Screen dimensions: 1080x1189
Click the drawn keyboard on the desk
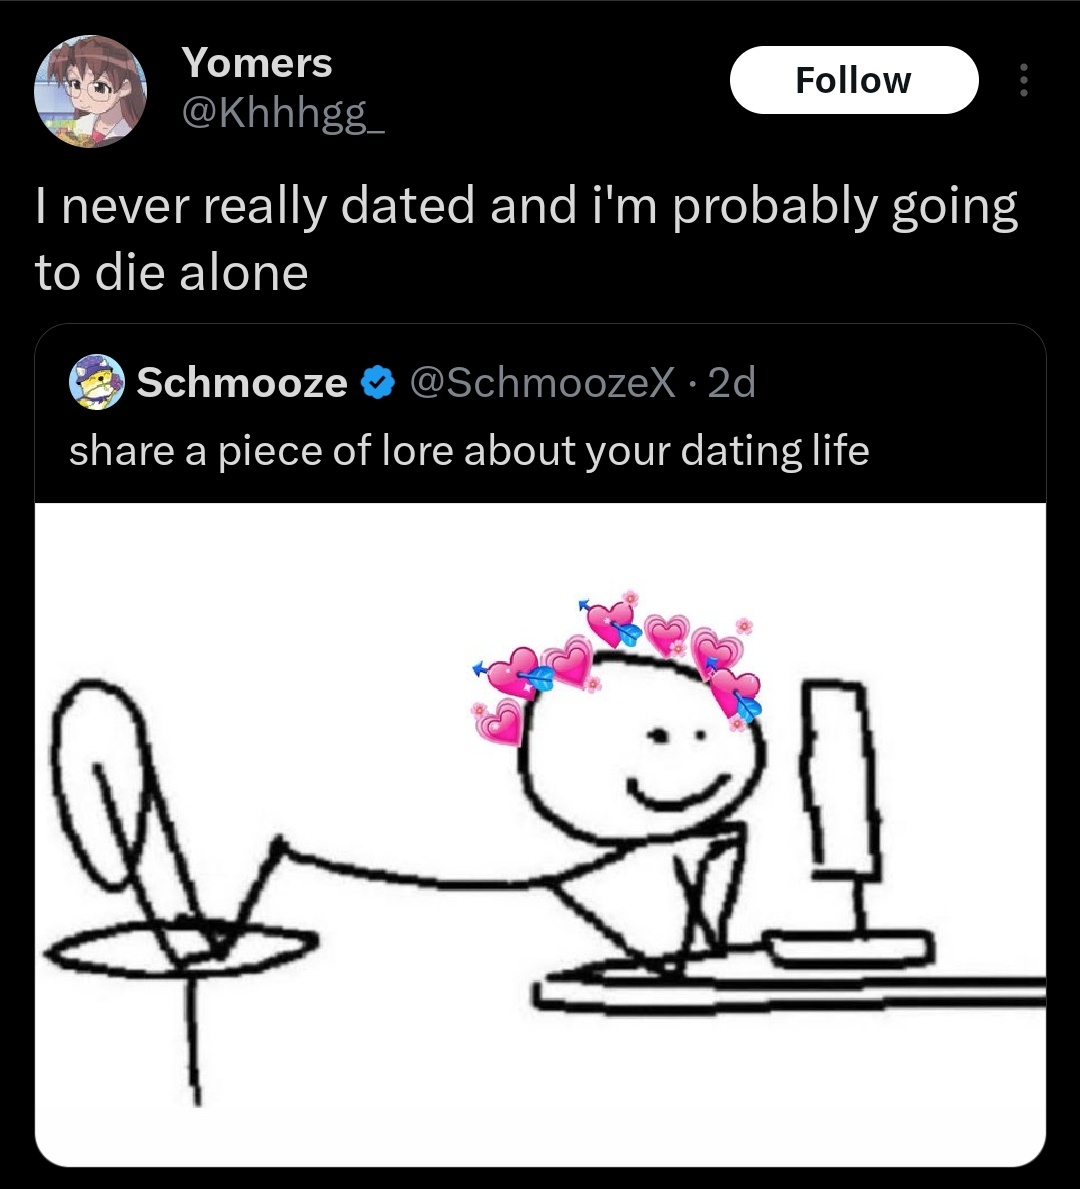(x=848, y=950)
